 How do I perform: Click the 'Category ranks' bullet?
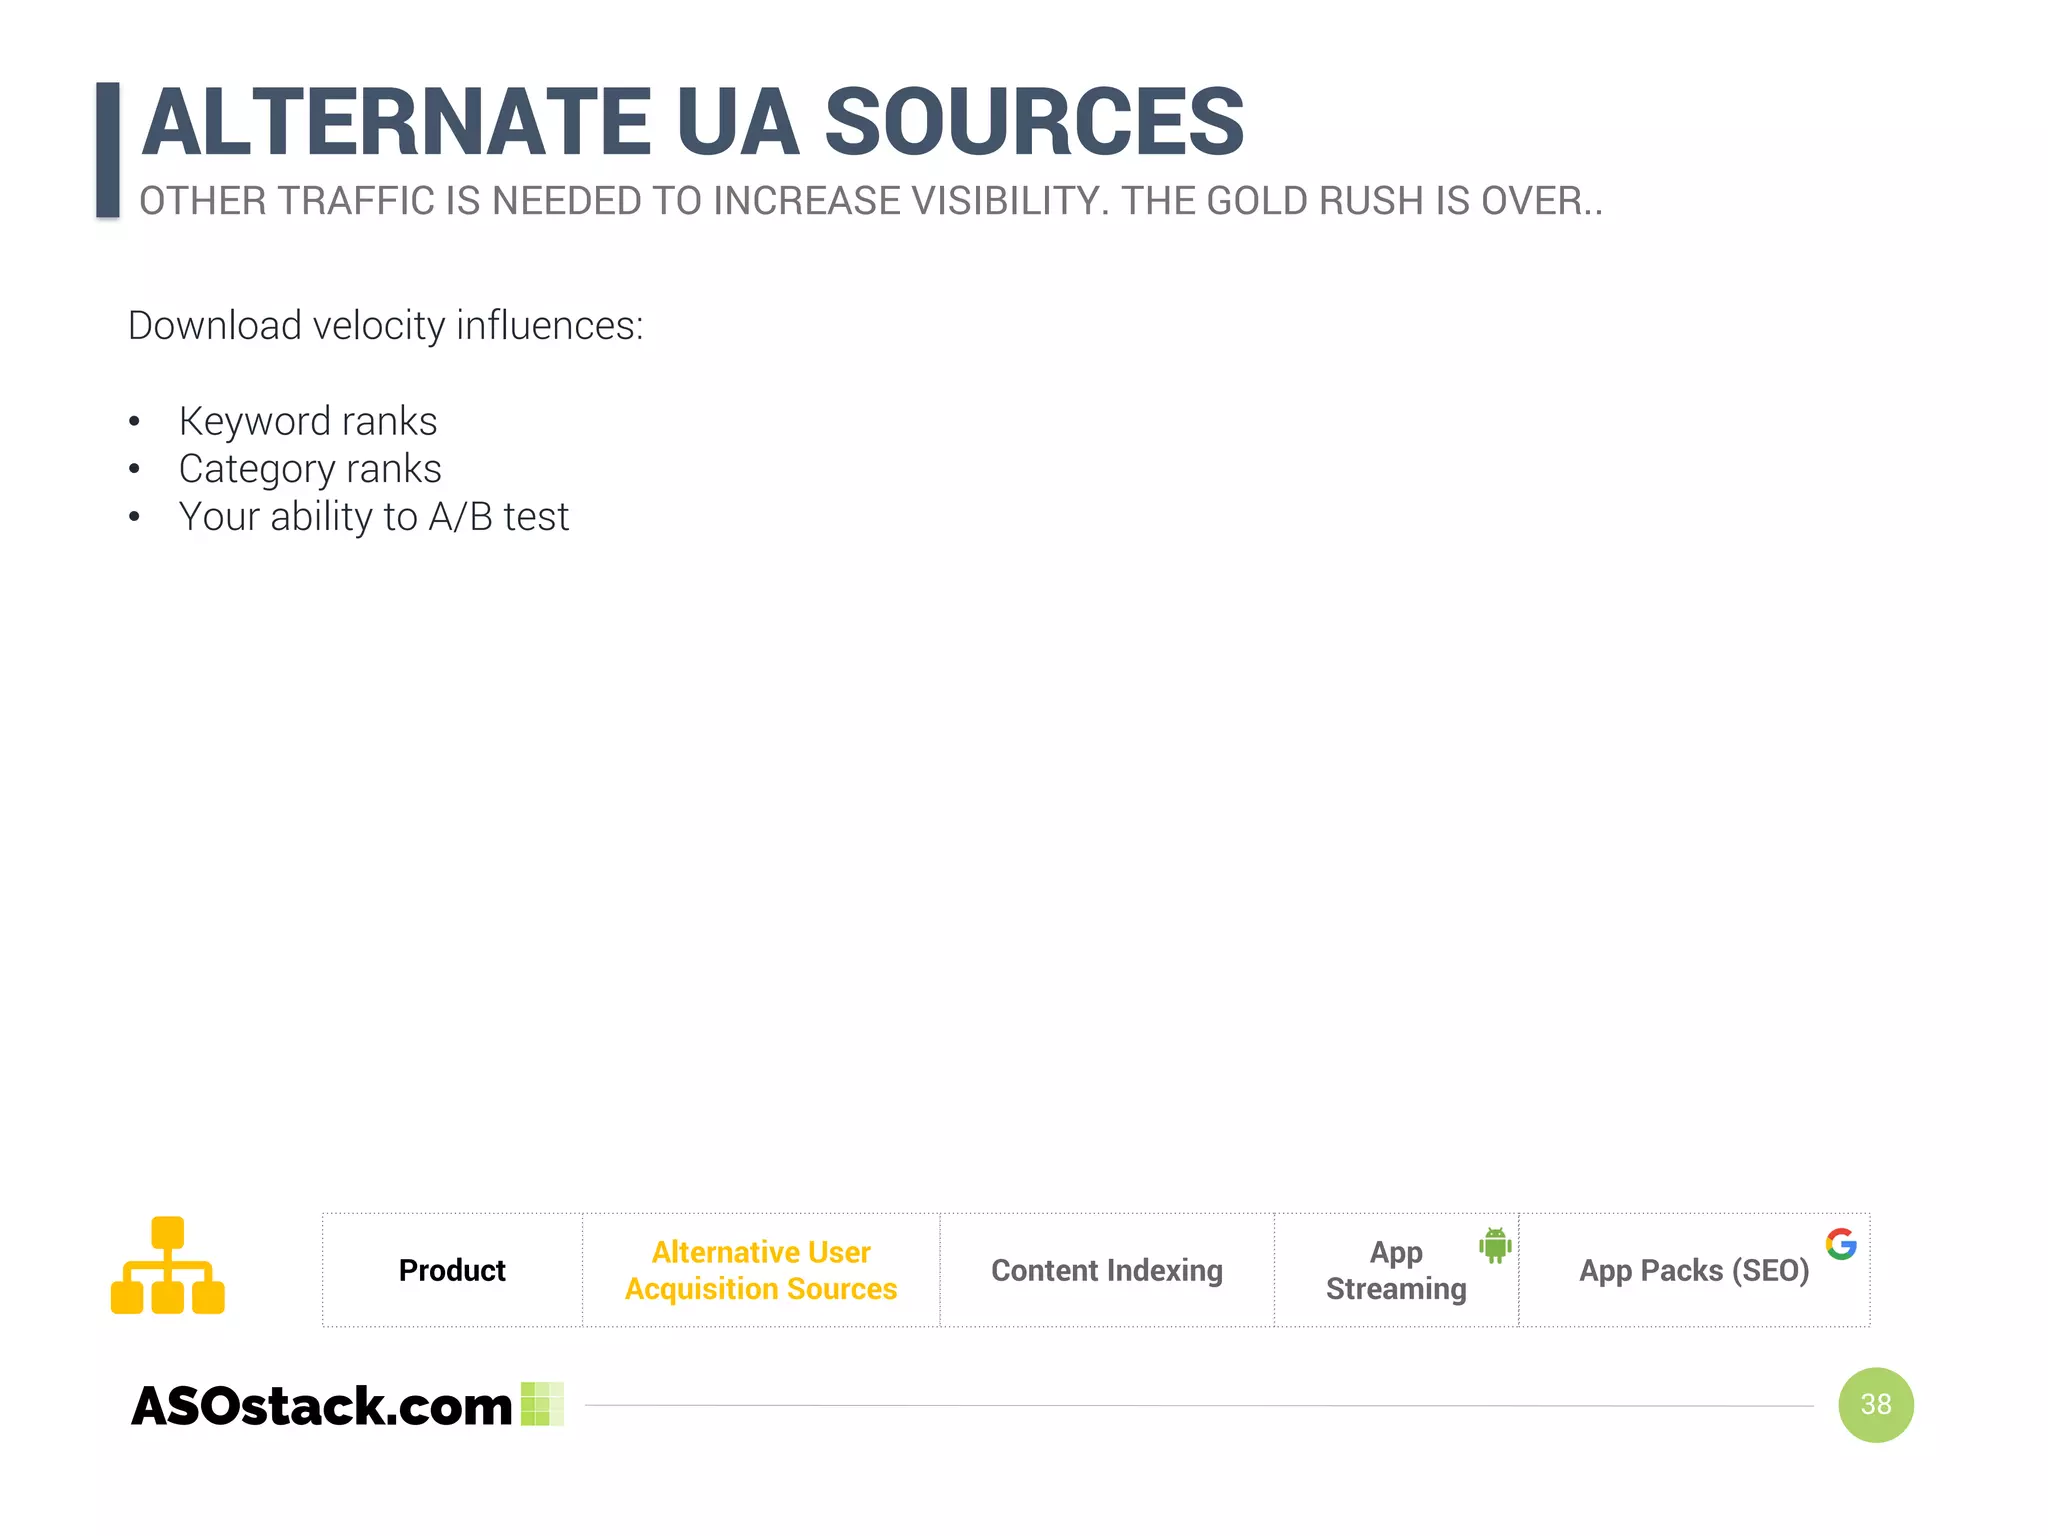310,469
